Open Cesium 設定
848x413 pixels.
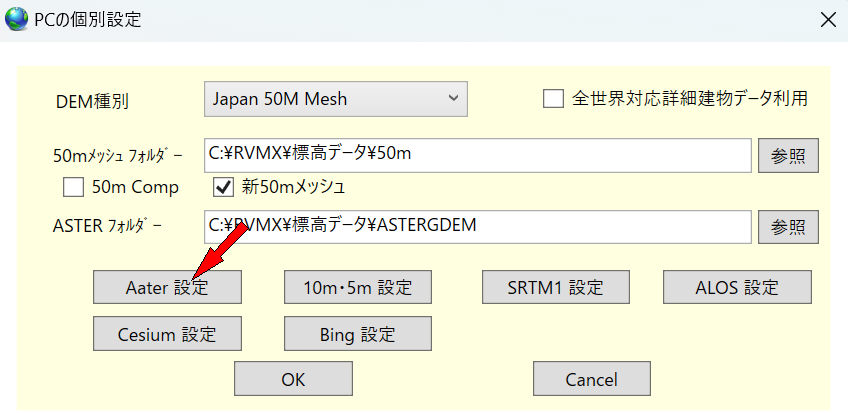tap(167, 333)
